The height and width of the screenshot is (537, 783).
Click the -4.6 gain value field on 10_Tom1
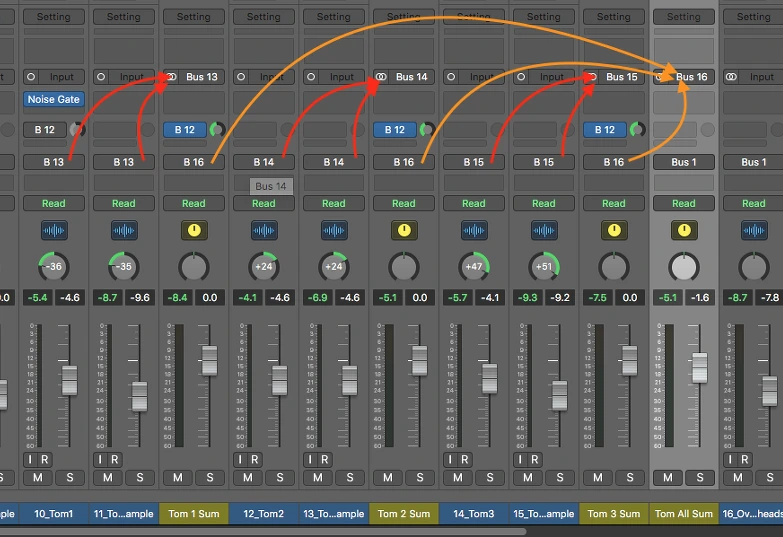pyautogui.click(x=70, y=298)
